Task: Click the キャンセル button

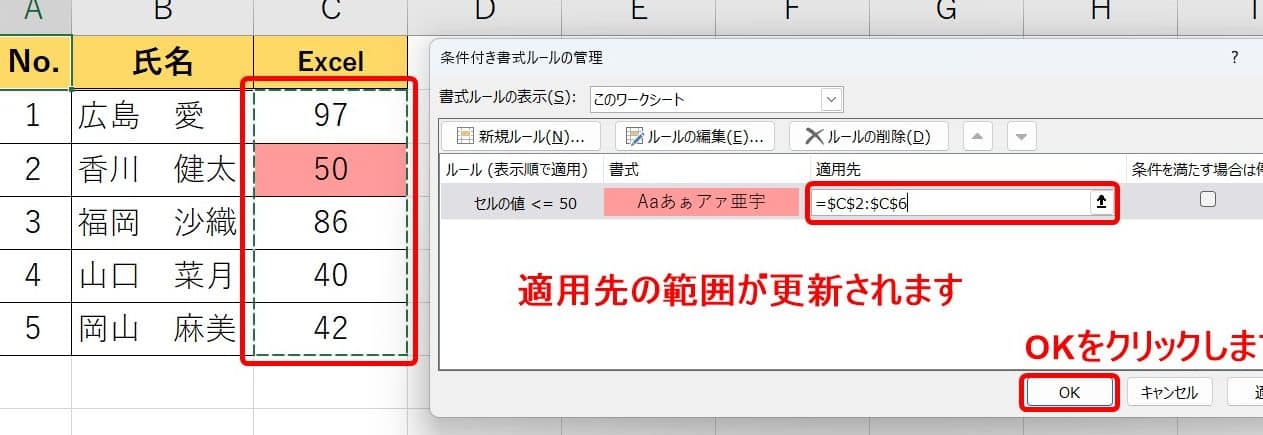Action: pyautogui.click(x=1169, y=393)
